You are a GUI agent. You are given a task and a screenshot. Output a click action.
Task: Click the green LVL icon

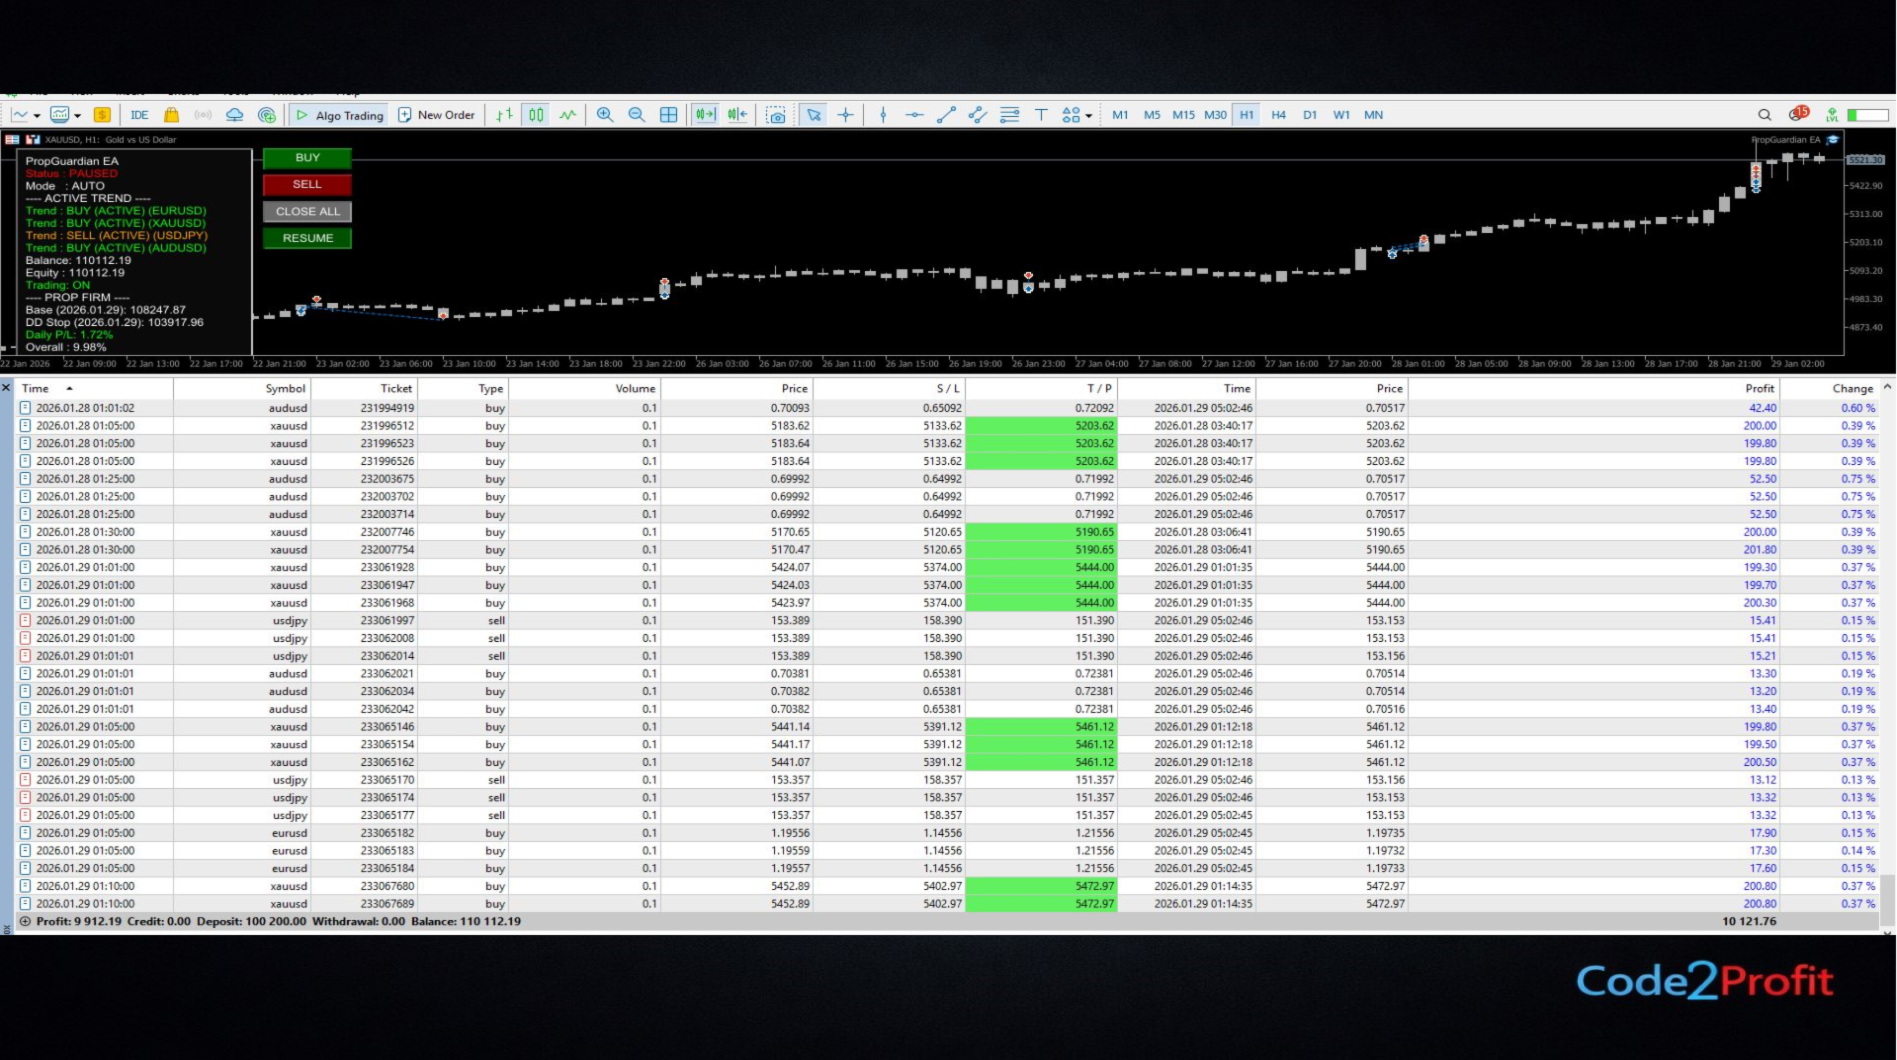click(x=1832, y=115)
